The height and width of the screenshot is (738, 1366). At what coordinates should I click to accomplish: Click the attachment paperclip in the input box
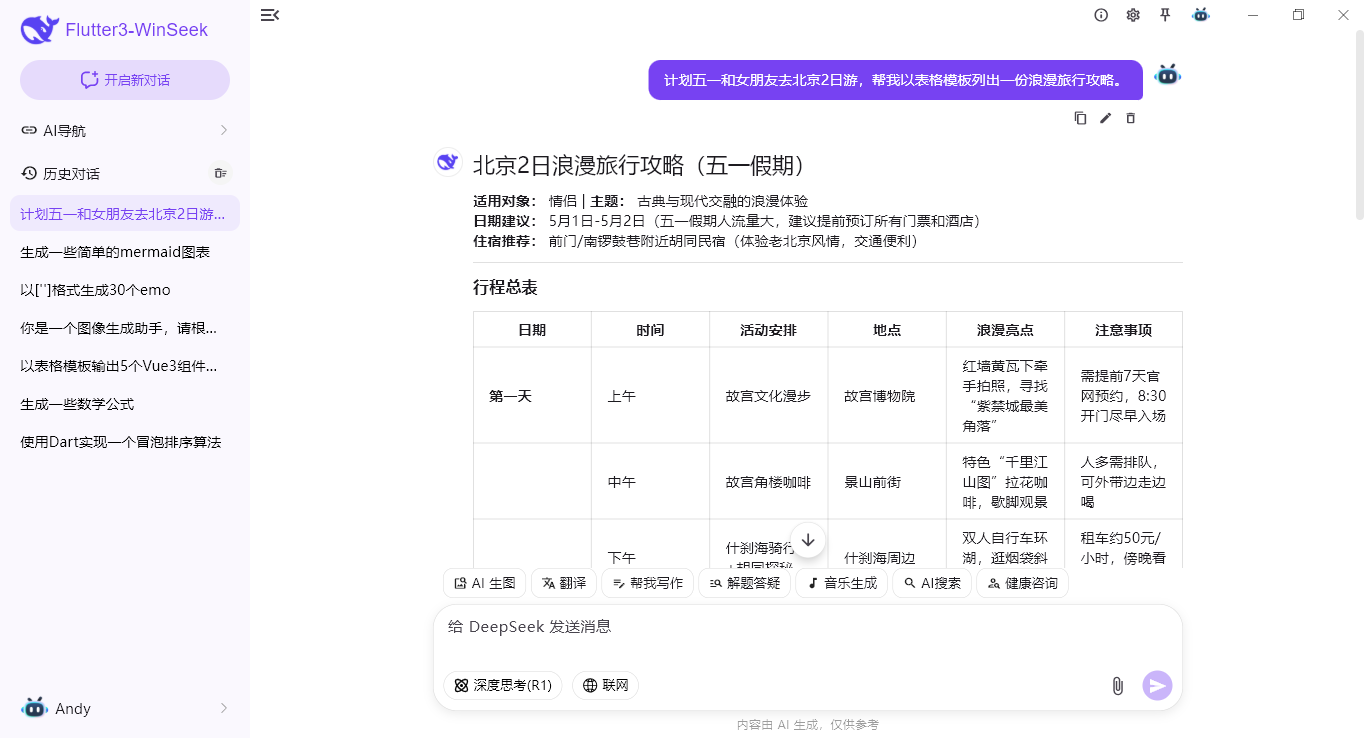coord(1117,686)
